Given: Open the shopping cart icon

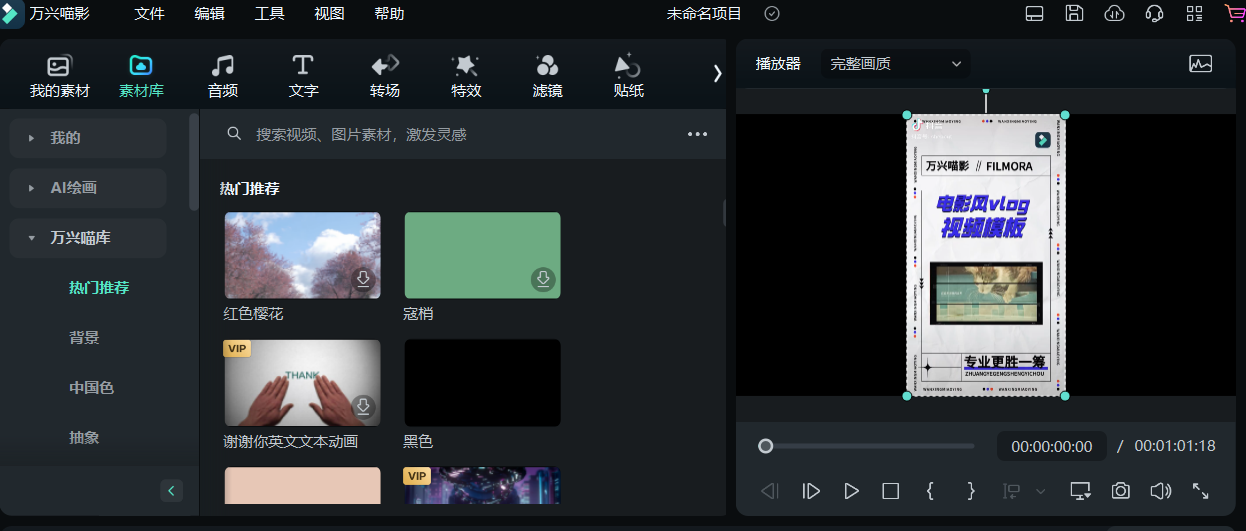Looking at the screenshot, I should point(1235,14).
